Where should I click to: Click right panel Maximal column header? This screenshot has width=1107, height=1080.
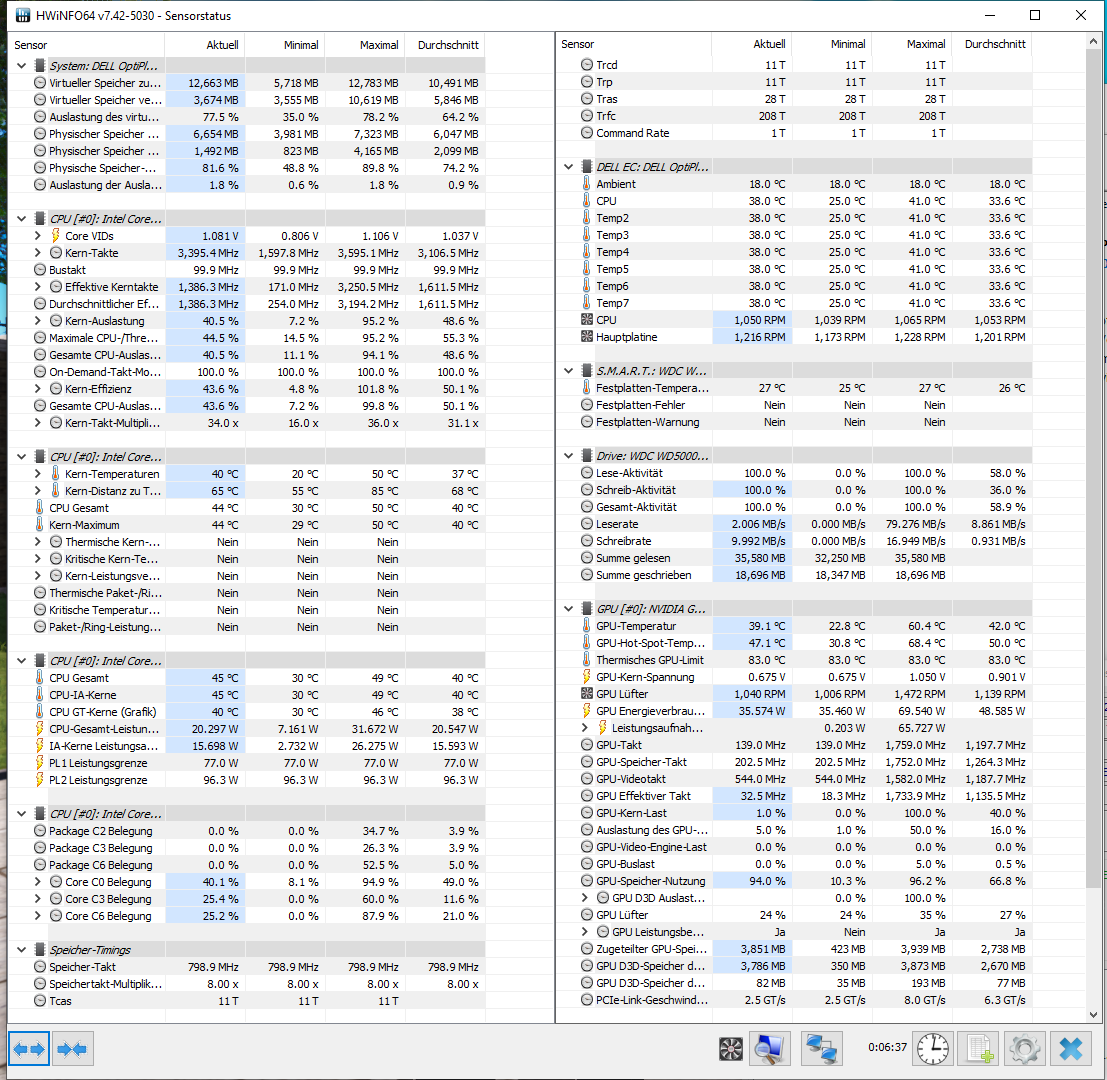pyautogui.click(x=911, y=44)
